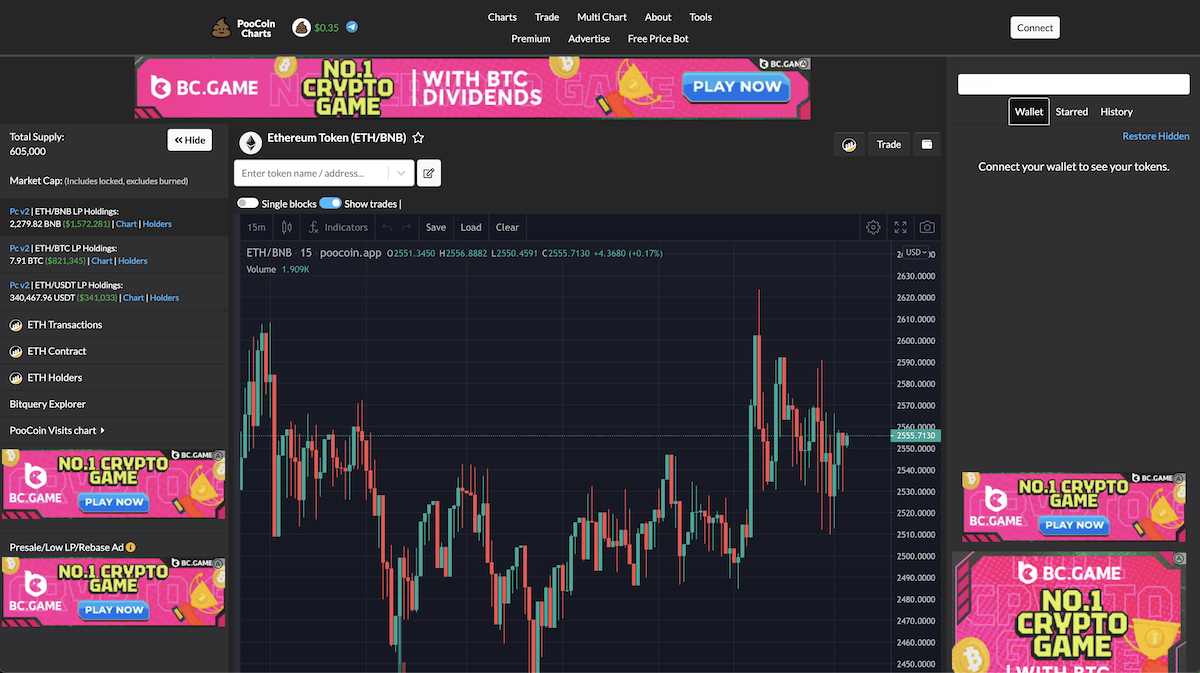
Task: Collapse sidebar with Hide button
Action: tap(189, 140)
